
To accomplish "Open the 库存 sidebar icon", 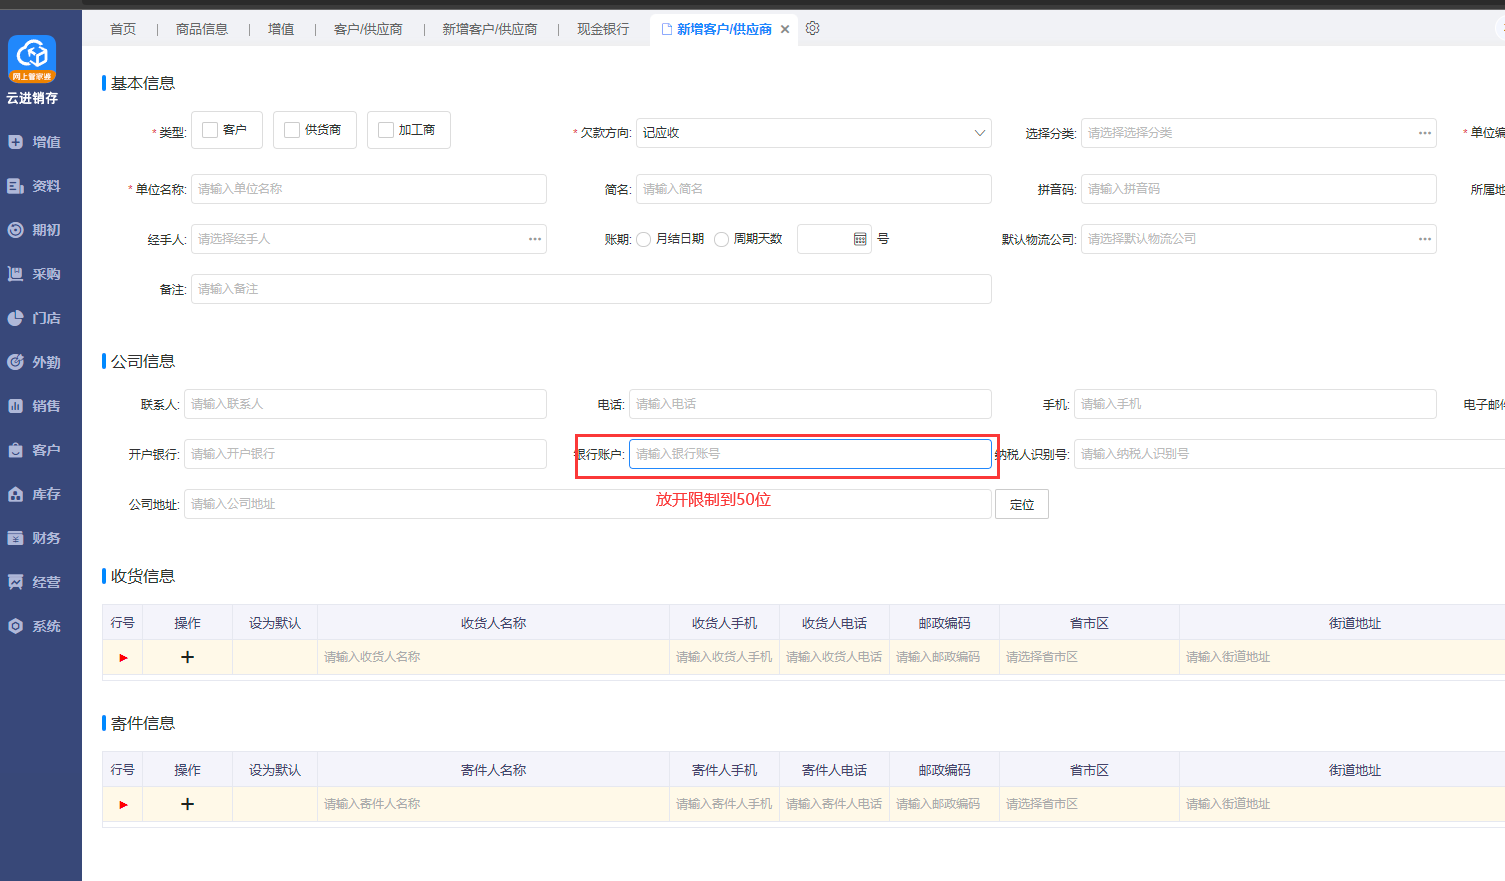I will (x=16, y=494).
